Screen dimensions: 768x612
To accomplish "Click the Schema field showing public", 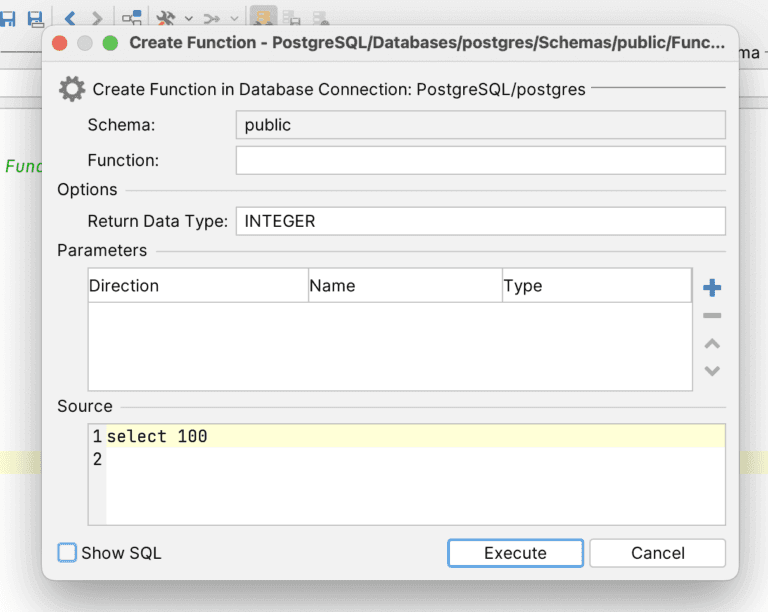I will (x=480, y=125).
